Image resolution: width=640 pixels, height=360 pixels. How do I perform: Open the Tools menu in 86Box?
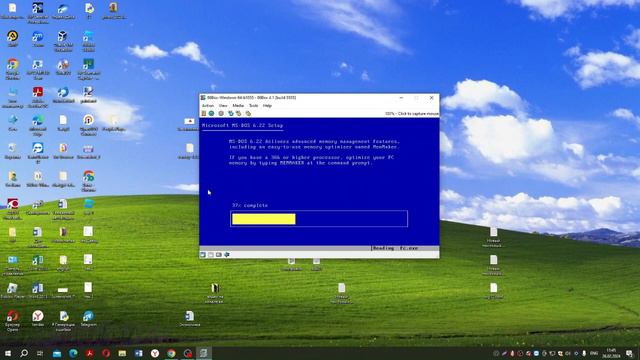pyautogui.click(x=253, y=106)
